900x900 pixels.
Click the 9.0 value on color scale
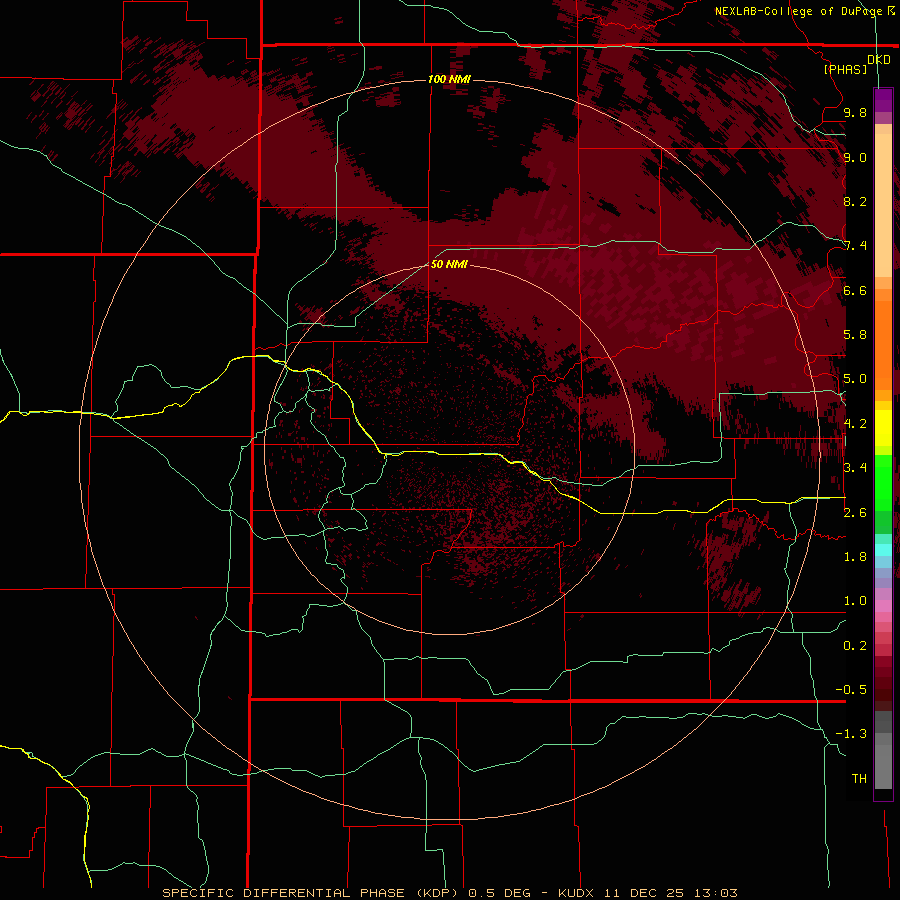pyautogui.click(x=855, y=157)
